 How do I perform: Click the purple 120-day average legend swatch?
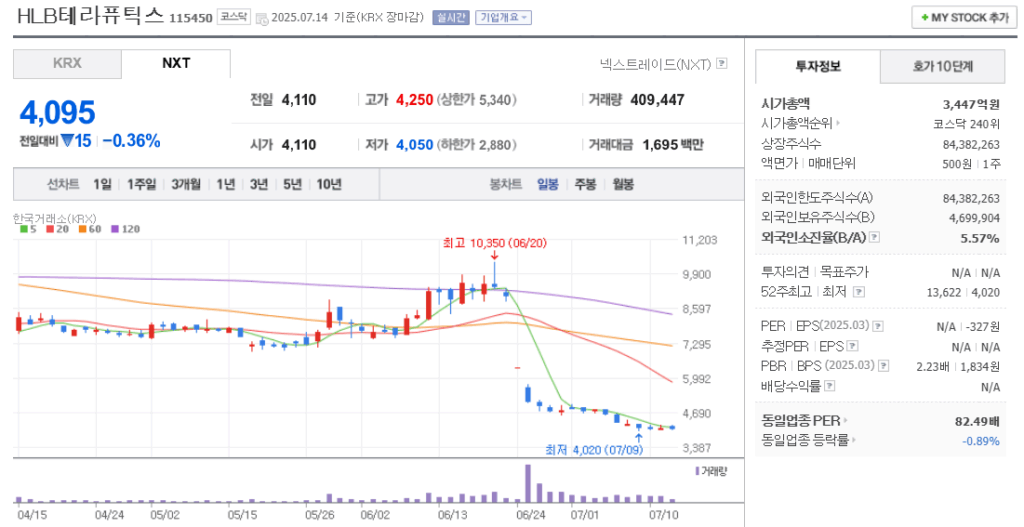(115, 229)
